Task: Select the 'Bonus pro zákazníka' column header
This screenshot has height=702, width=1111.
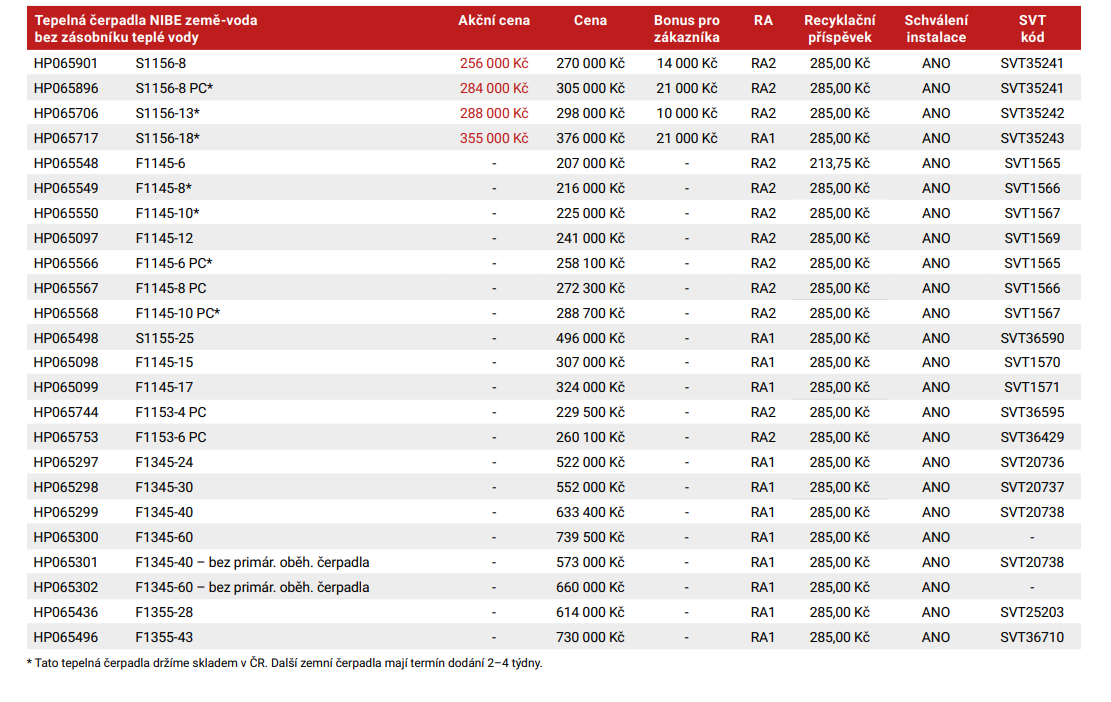Action: tap(686, 28)
